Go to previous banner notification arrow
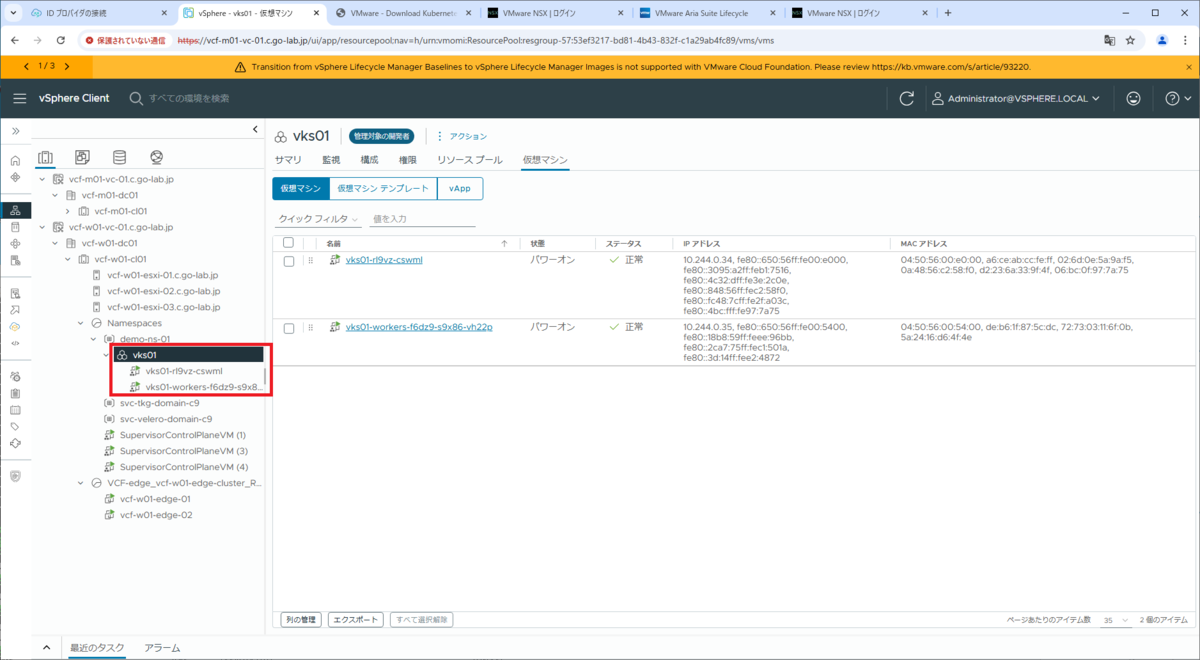 tap(26, 66)
